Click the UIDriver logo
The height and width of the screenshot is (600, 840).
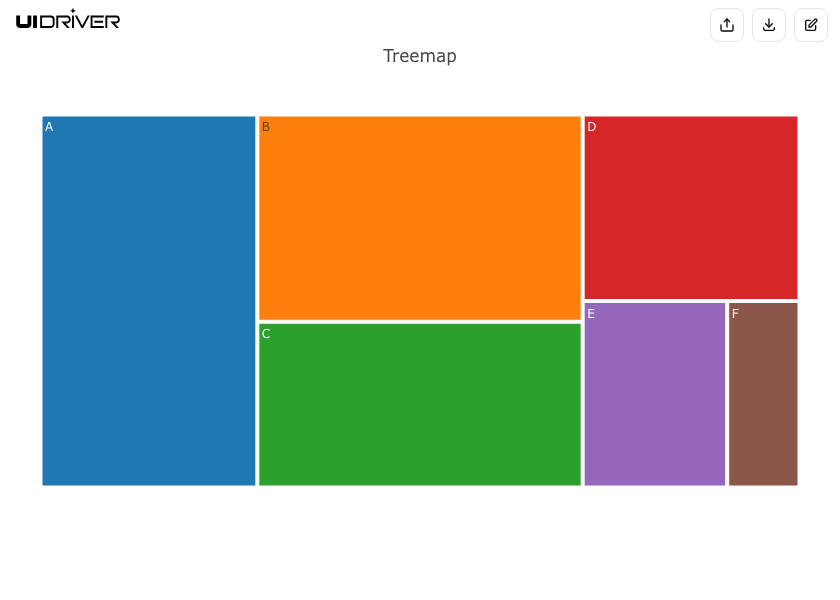(x=68, y=20)
